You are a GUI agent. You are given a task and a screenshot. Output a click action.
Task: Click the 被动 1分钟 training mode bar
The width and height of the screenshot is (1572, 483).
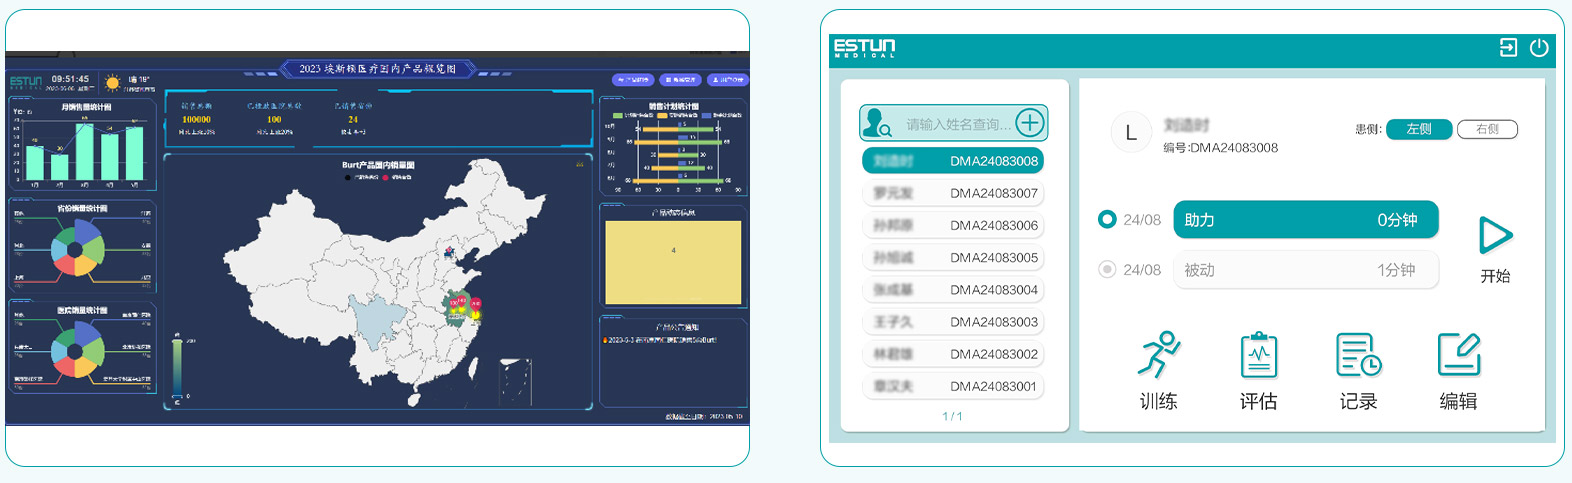tap(1305, 270)
